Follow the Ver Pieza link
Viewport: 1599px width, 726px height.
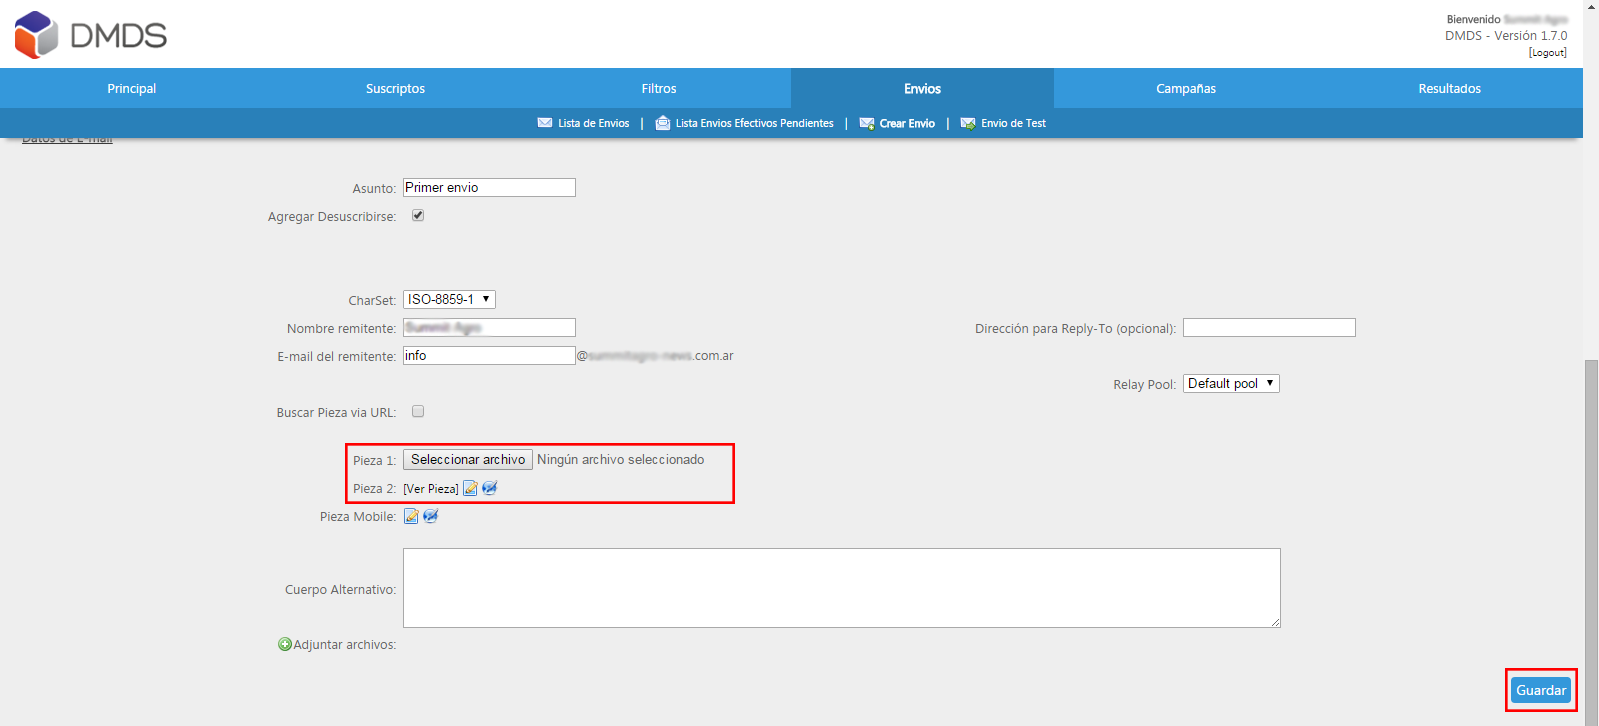click(x=431, y=489)
